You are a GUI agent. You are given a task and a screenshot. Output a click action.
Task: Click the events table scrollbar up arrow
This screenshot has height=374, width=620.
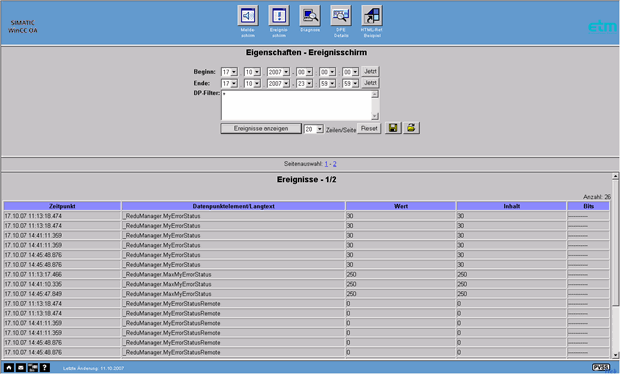coord(615,176)
